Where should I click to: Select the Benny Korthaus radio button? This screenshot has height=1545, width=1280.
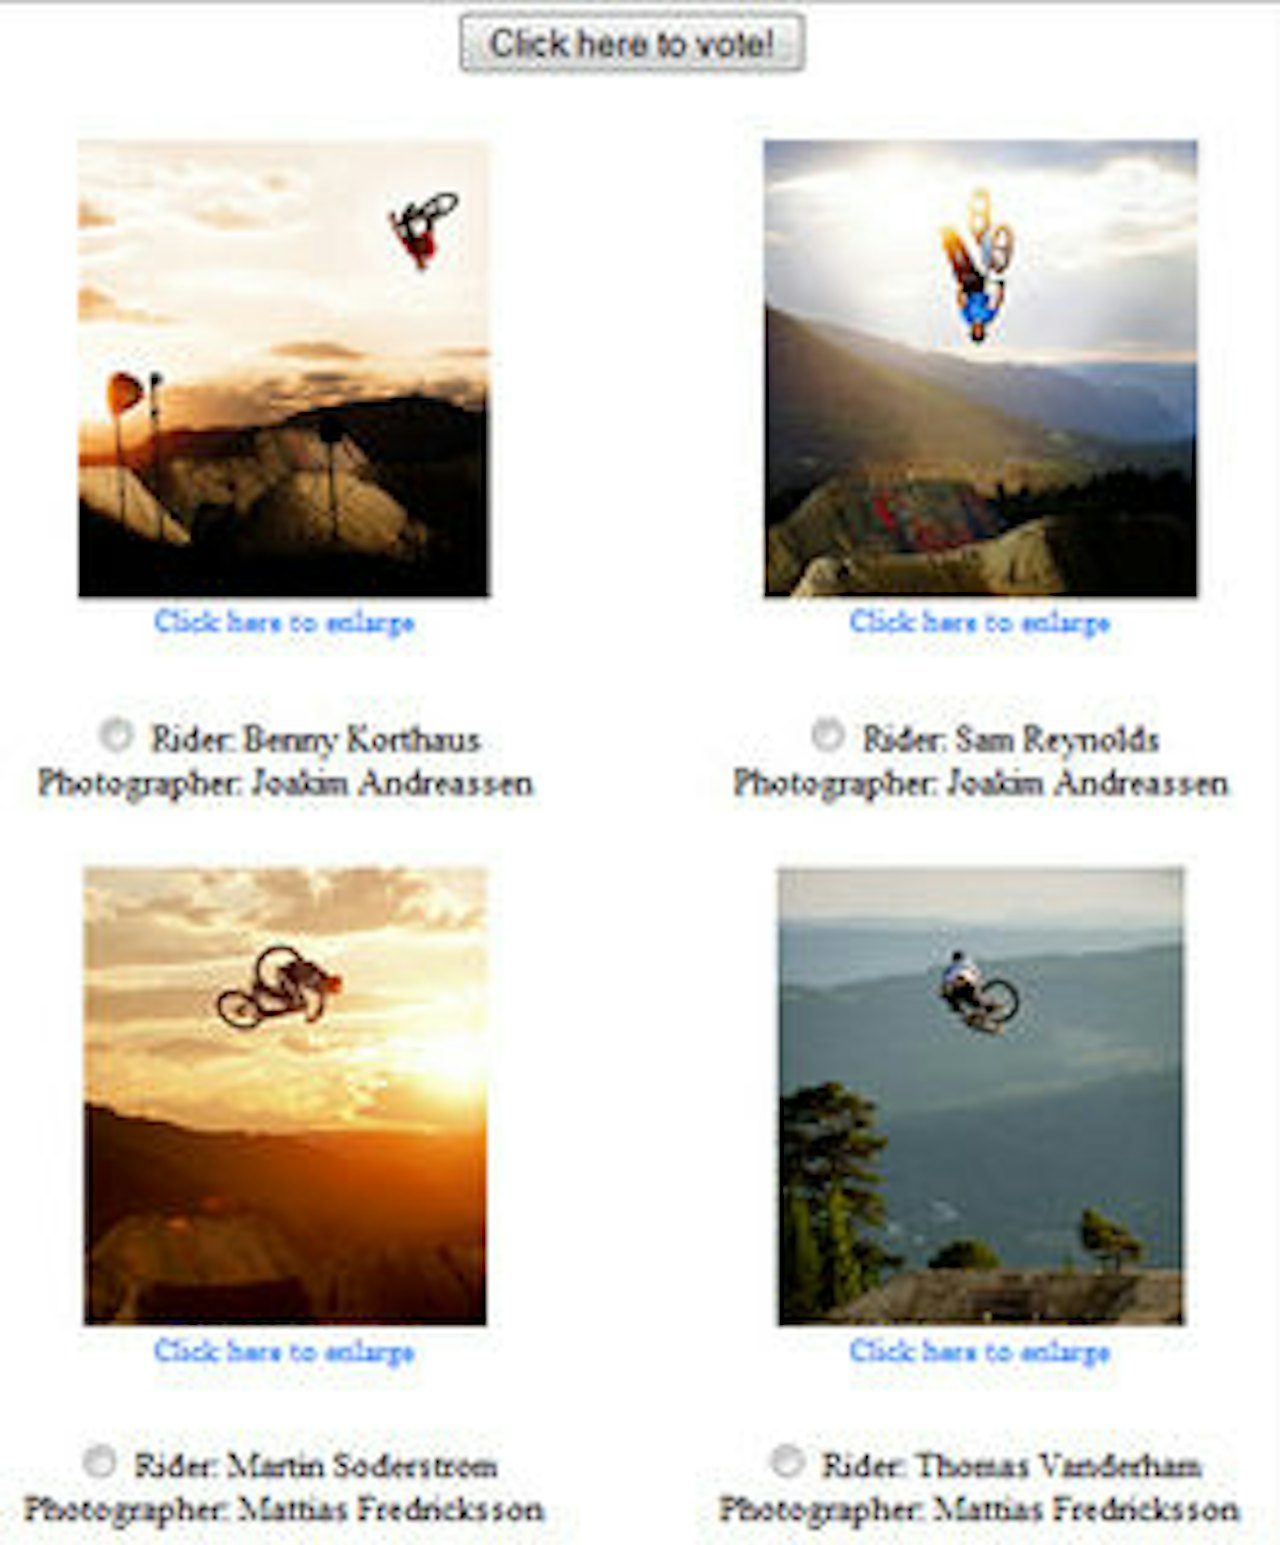pyautogui.click(x=116, y=735)
